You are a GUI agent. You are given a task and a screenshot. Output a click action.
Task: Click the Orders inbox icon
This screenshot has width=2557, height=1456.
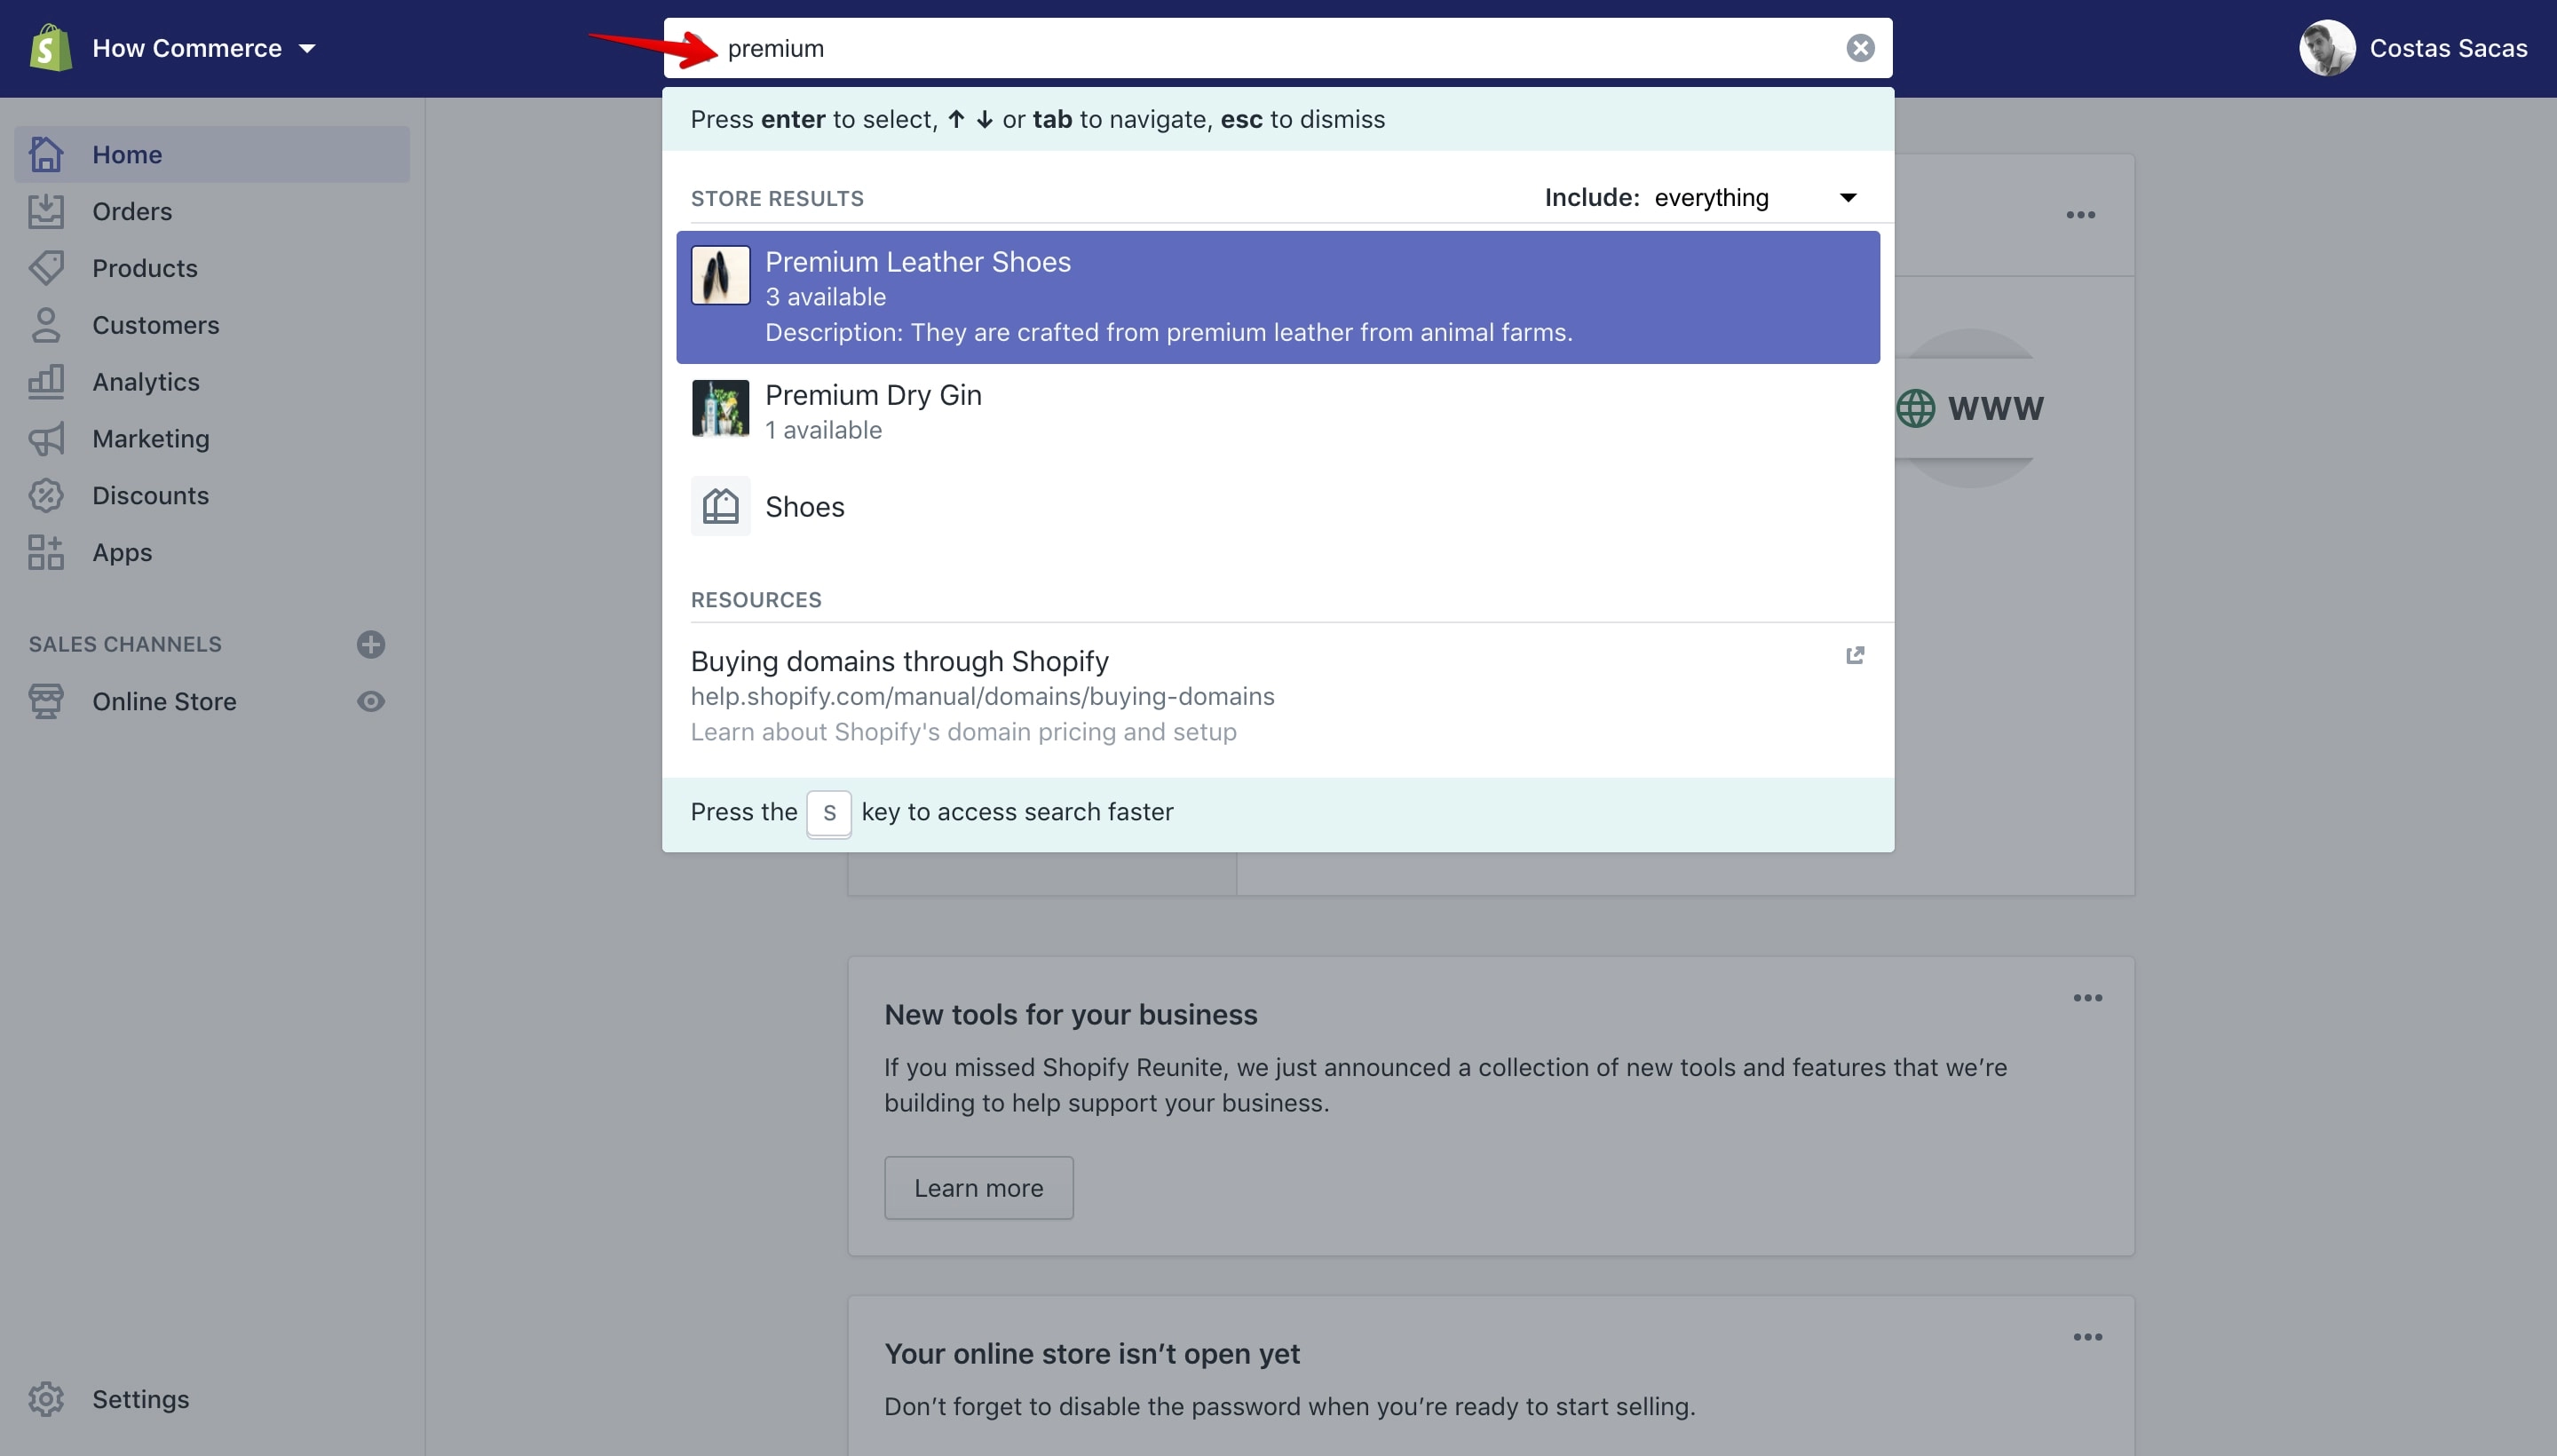click(46, 211)
